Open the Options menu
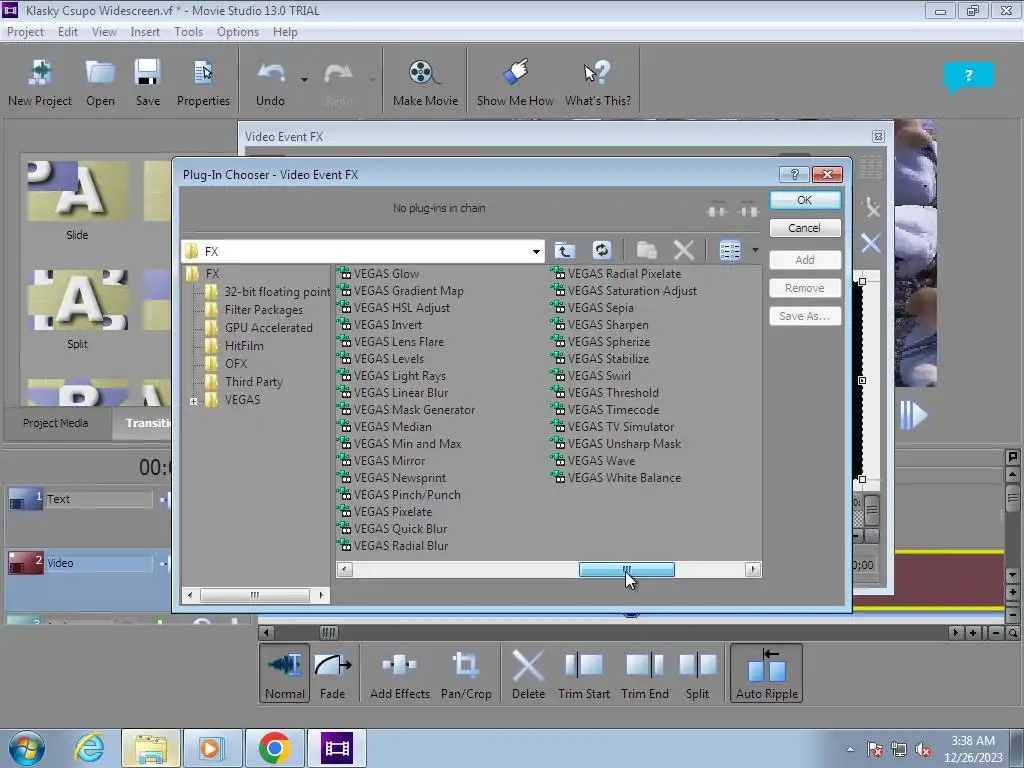This screenshot has width=1024, height=768. [238, 31]
